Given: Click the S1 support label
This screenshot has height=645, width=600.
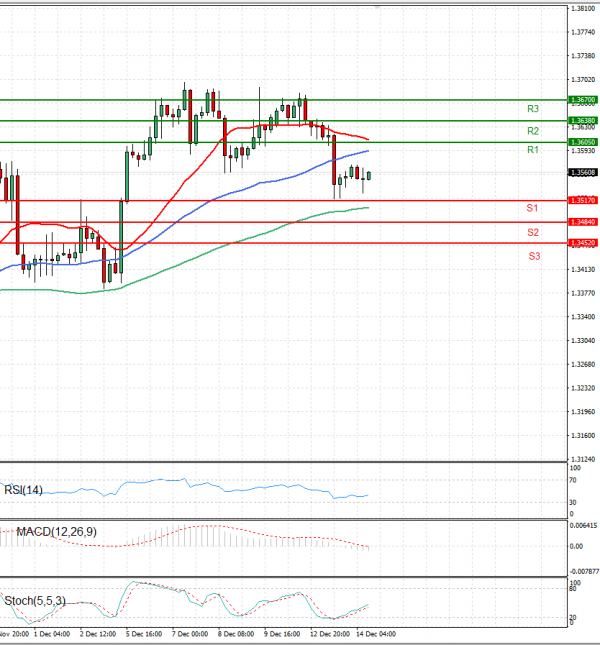Looking at the screenshot, I should [532, 208].
